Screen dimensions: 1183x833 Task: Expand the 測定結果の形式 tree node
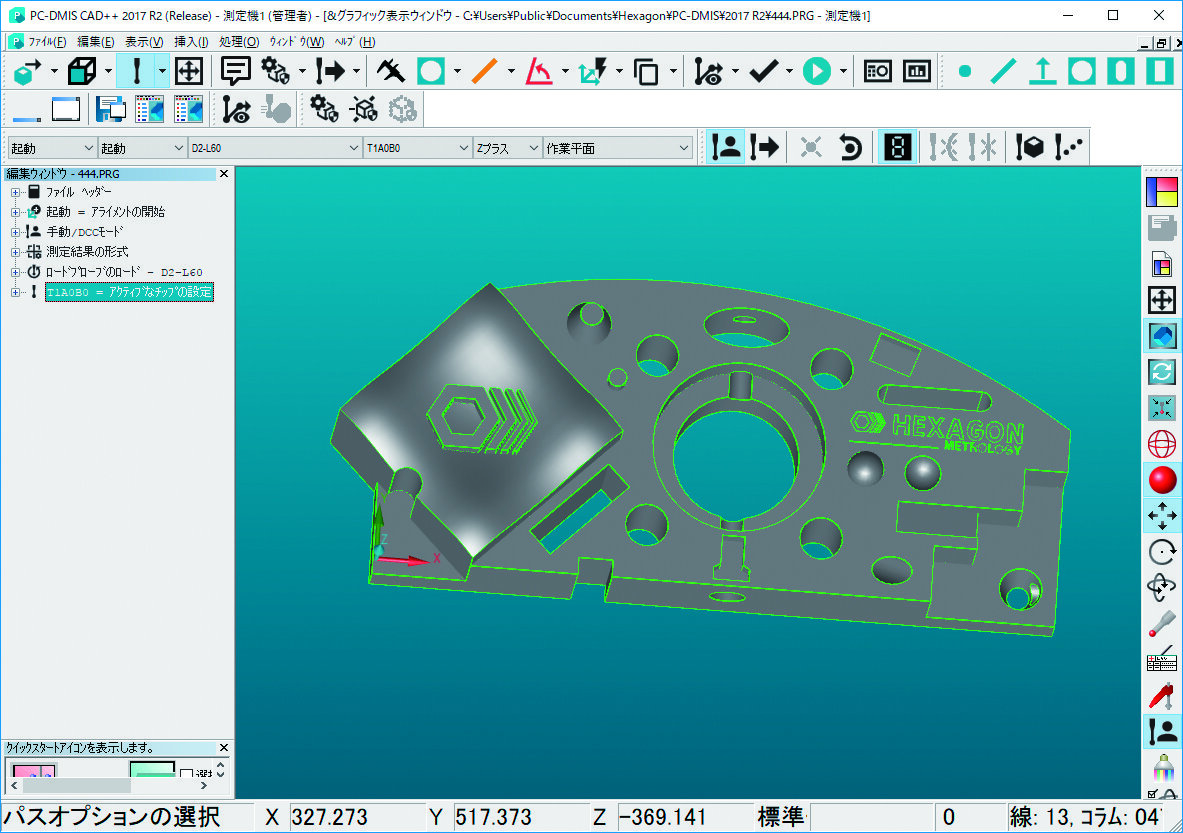coord(15,252)
